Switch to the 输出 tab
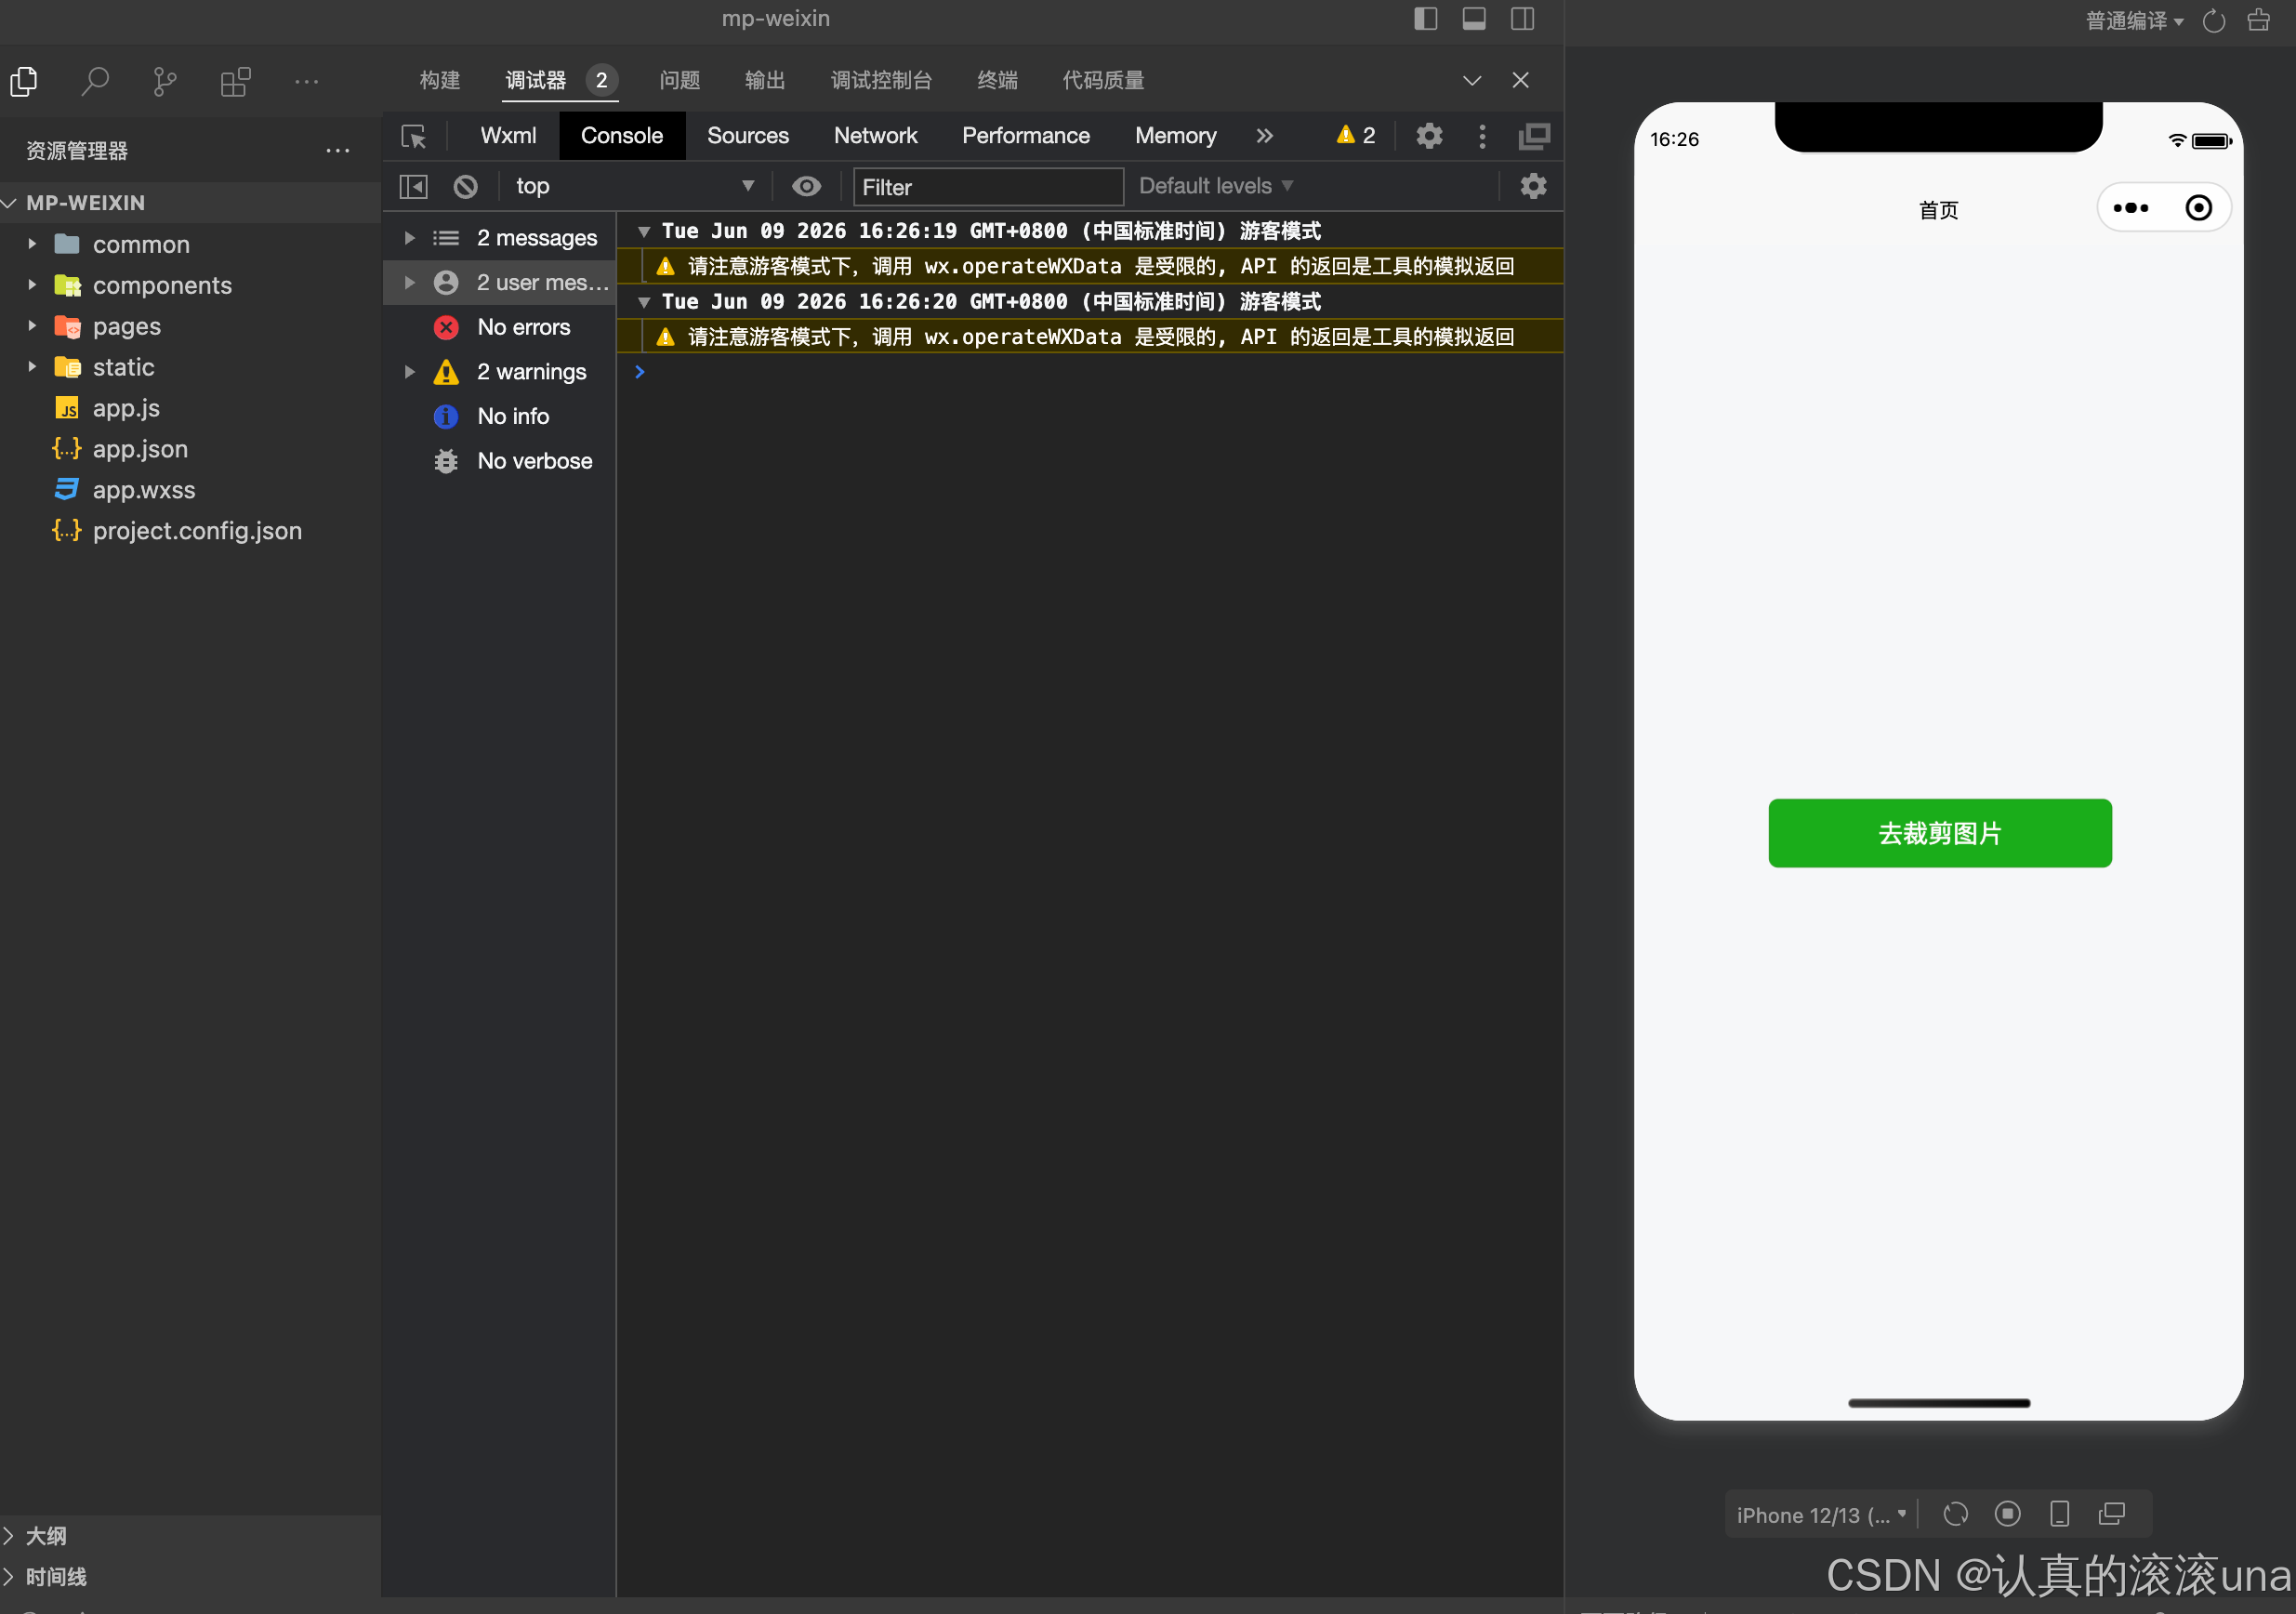Image resolution: width=2296 pixels, height=1614 pixels. pos(765,81)
